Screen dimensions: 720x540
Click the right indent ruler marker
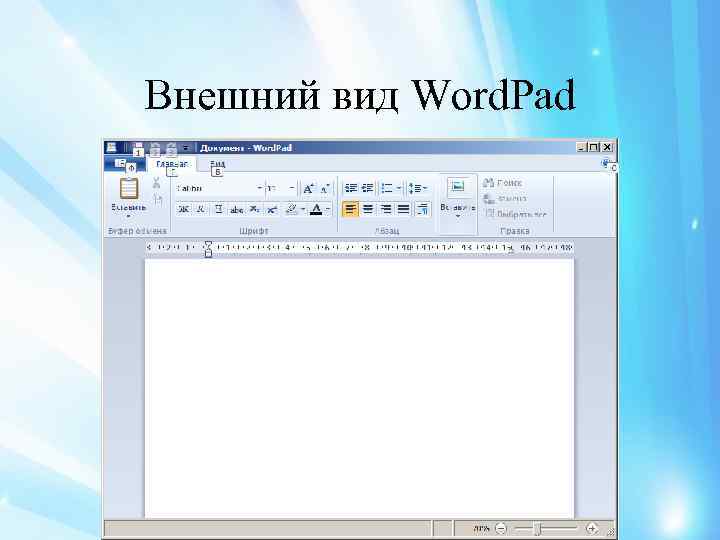510,251
